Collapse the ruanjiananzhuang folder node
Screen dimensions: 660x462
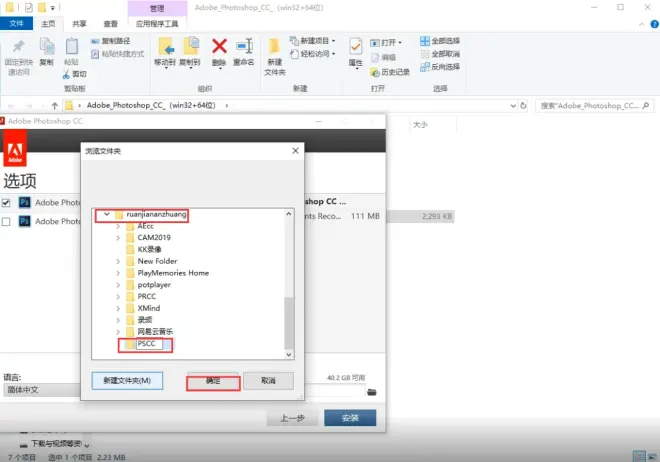[107, 215]
